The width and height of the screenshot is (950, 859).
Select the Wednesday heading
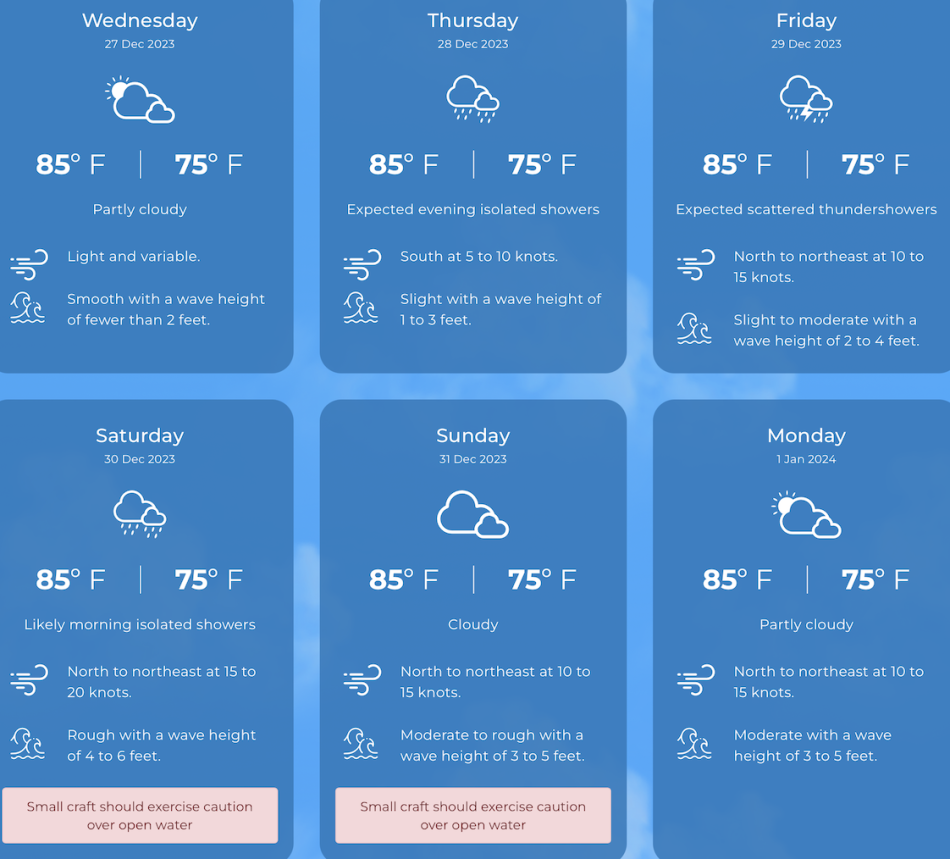140,21
